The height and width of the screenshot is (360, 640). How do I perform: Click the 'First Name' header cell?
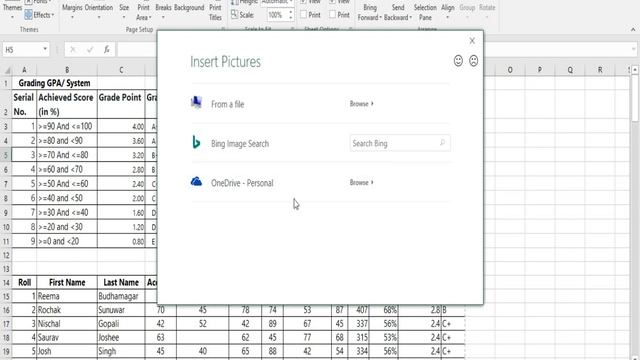coord(67,282)
